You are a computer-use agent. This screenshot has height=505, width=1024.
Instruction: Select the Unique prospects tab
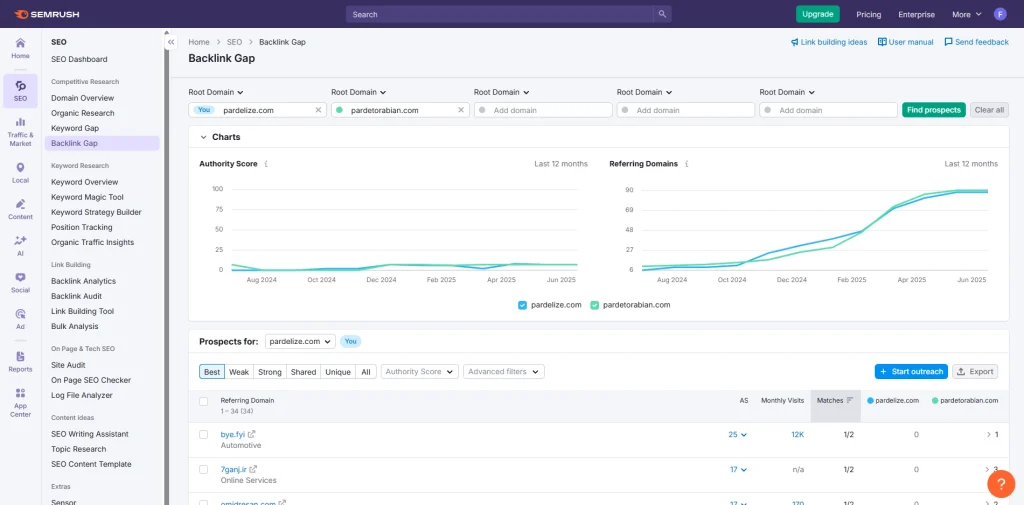pyautogui.click(x=338, y=372)
